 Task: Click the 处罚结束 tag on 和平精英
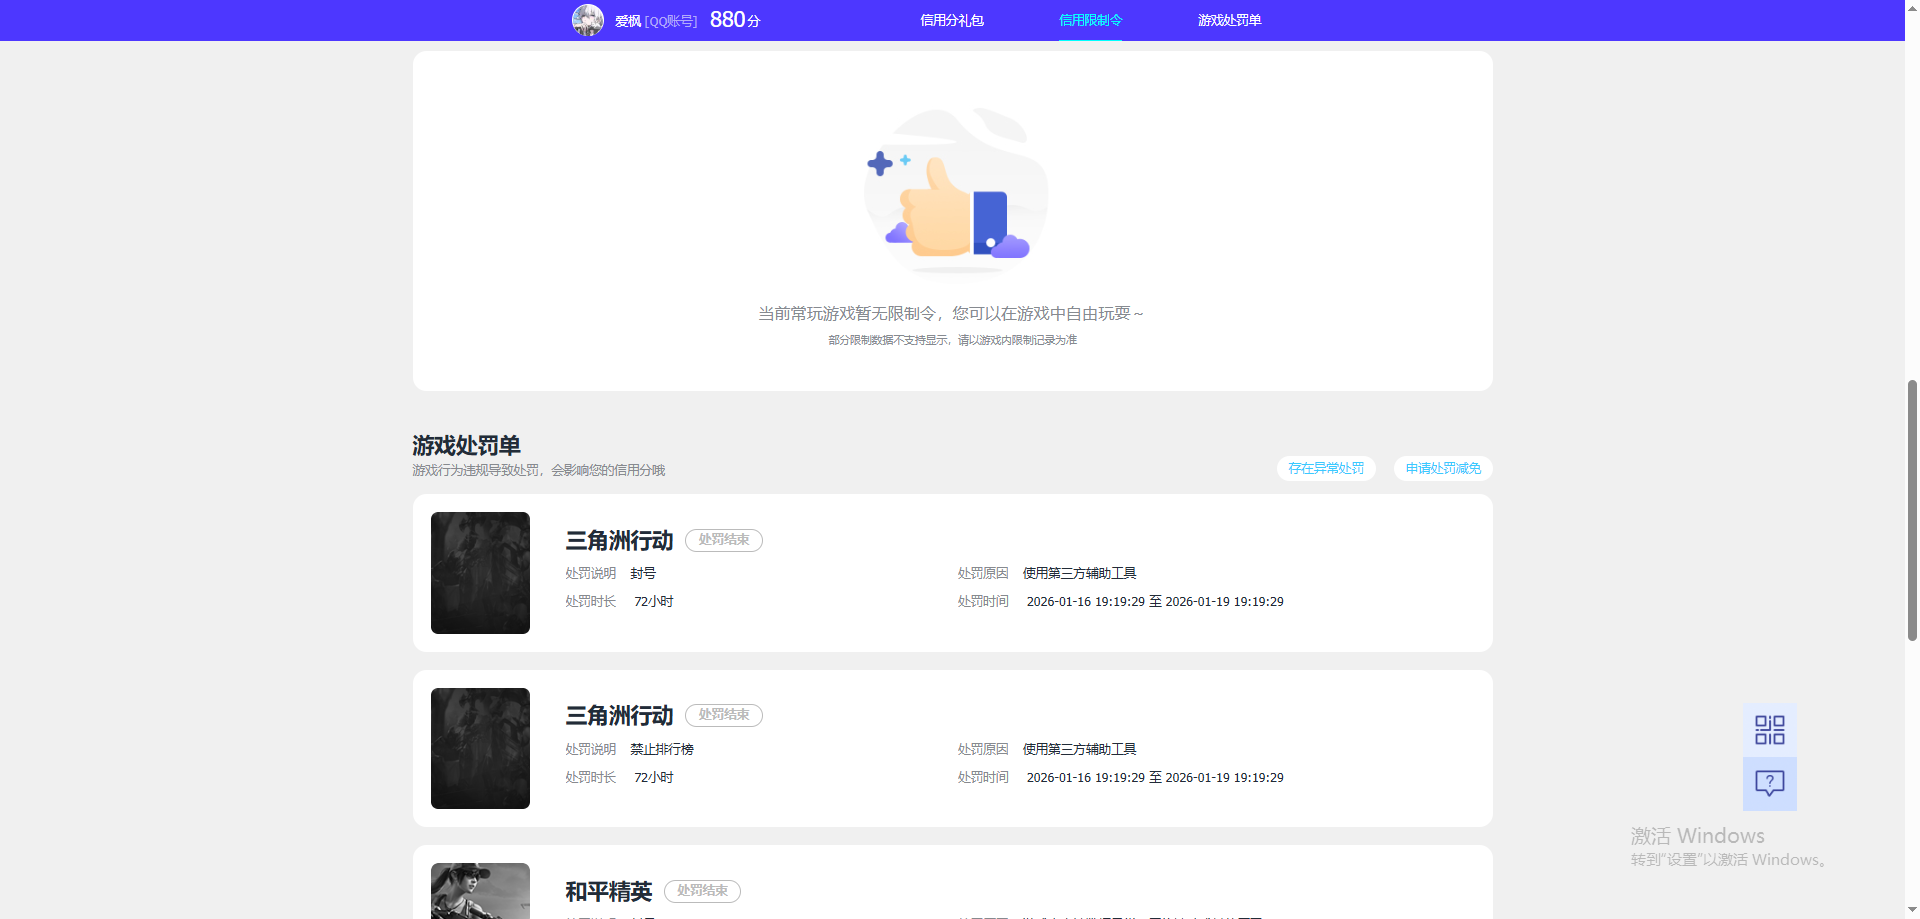click(x=702, y=891)
